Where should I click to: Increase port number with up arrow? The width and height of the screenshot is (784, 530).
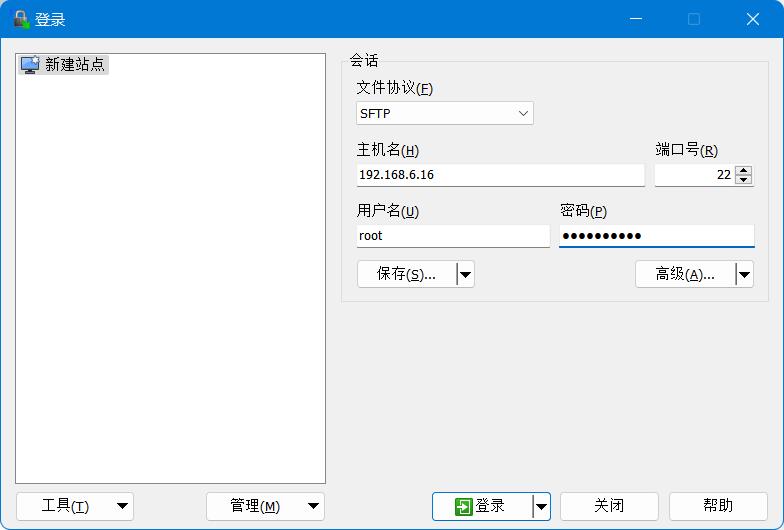point(743,170)
